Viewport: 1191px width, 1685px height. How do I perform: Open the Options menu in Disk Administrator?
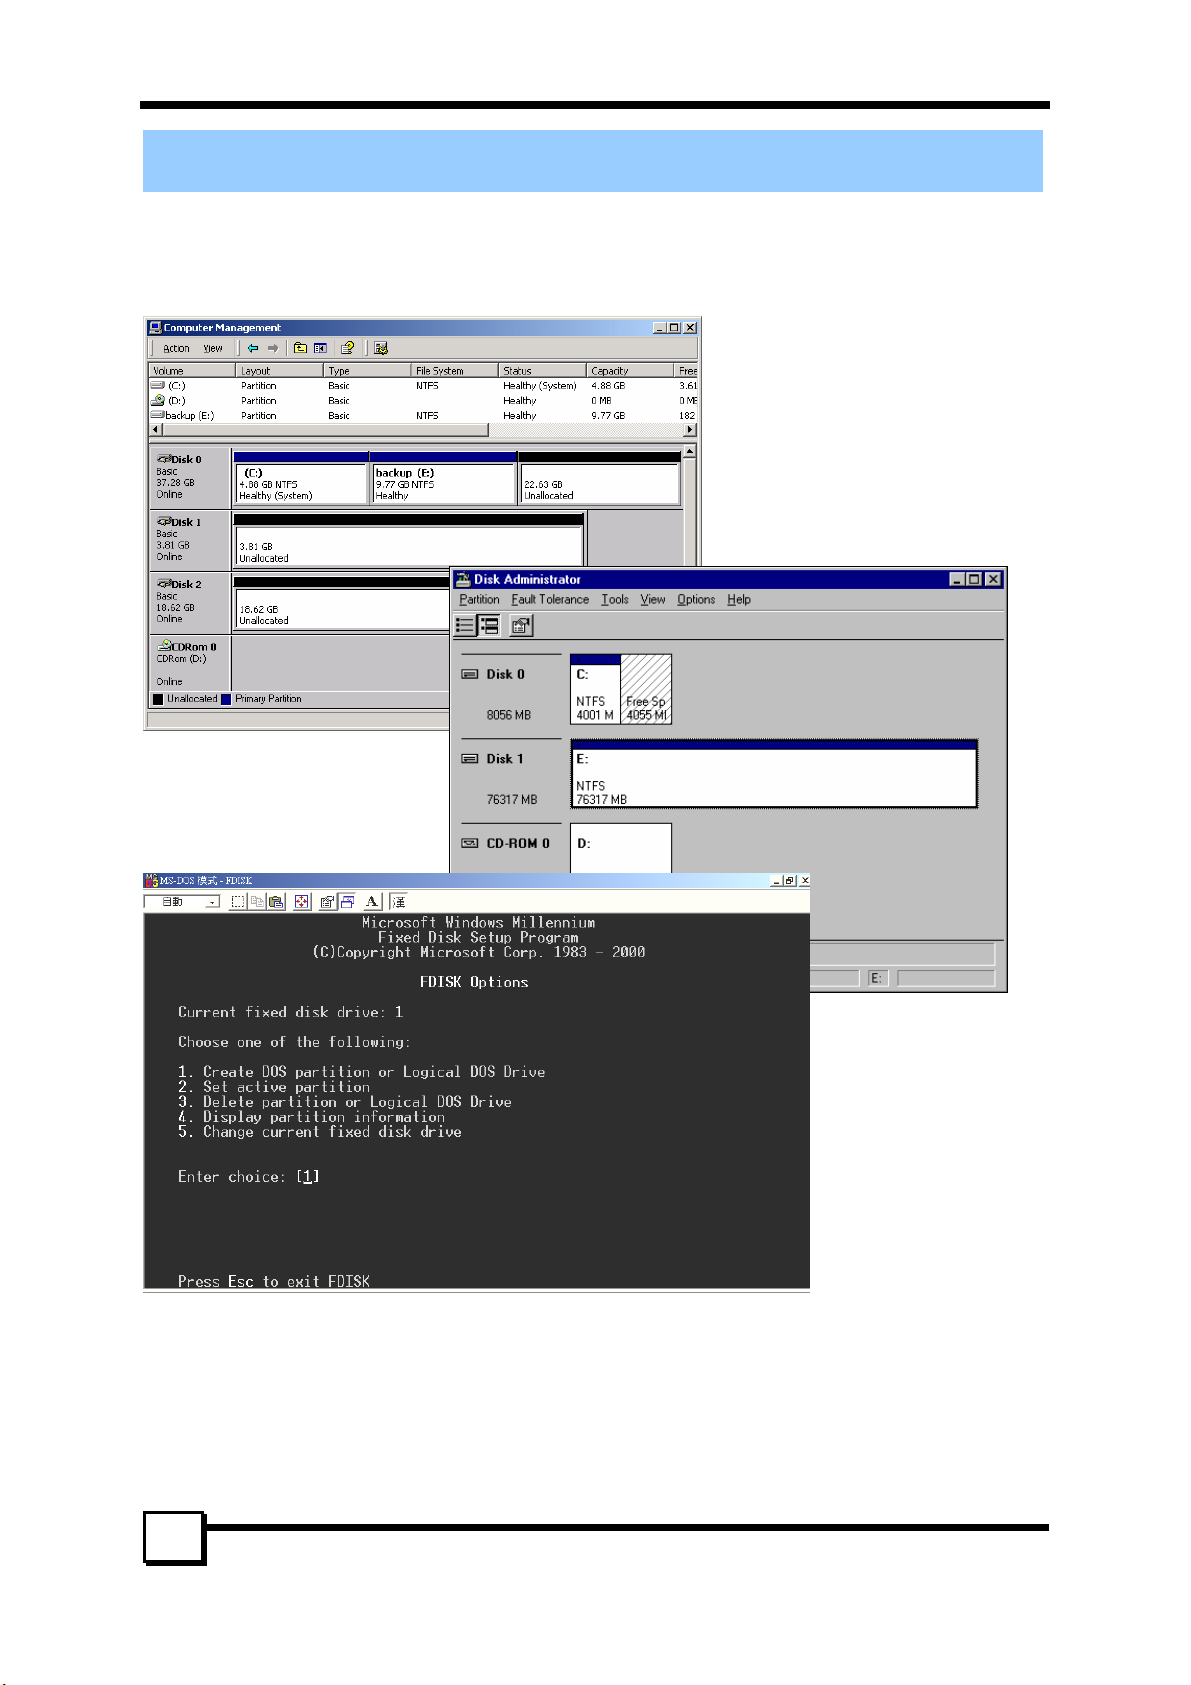click(696, 600)
